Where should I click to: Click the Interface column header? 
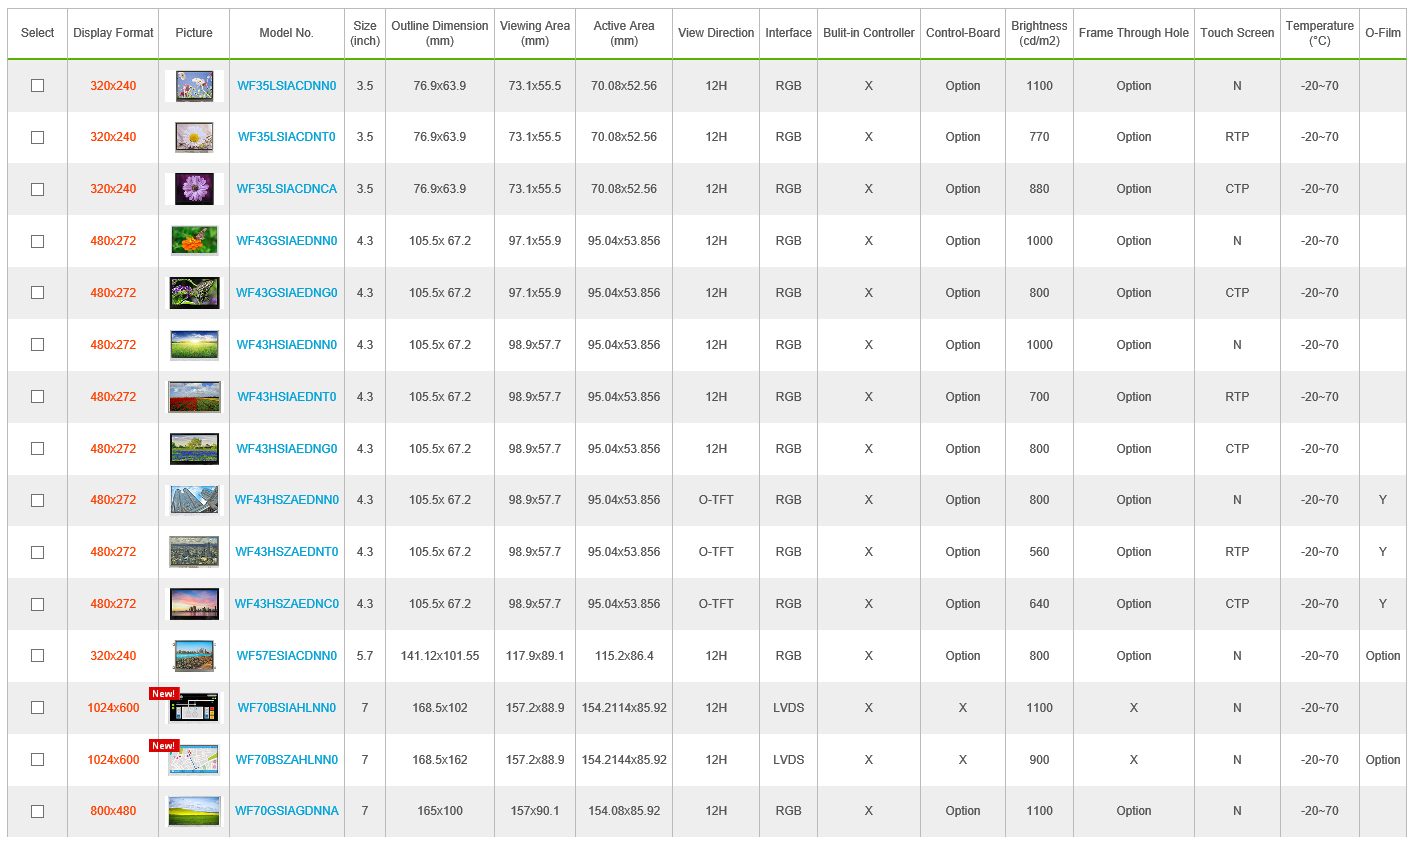pos(789,33)
